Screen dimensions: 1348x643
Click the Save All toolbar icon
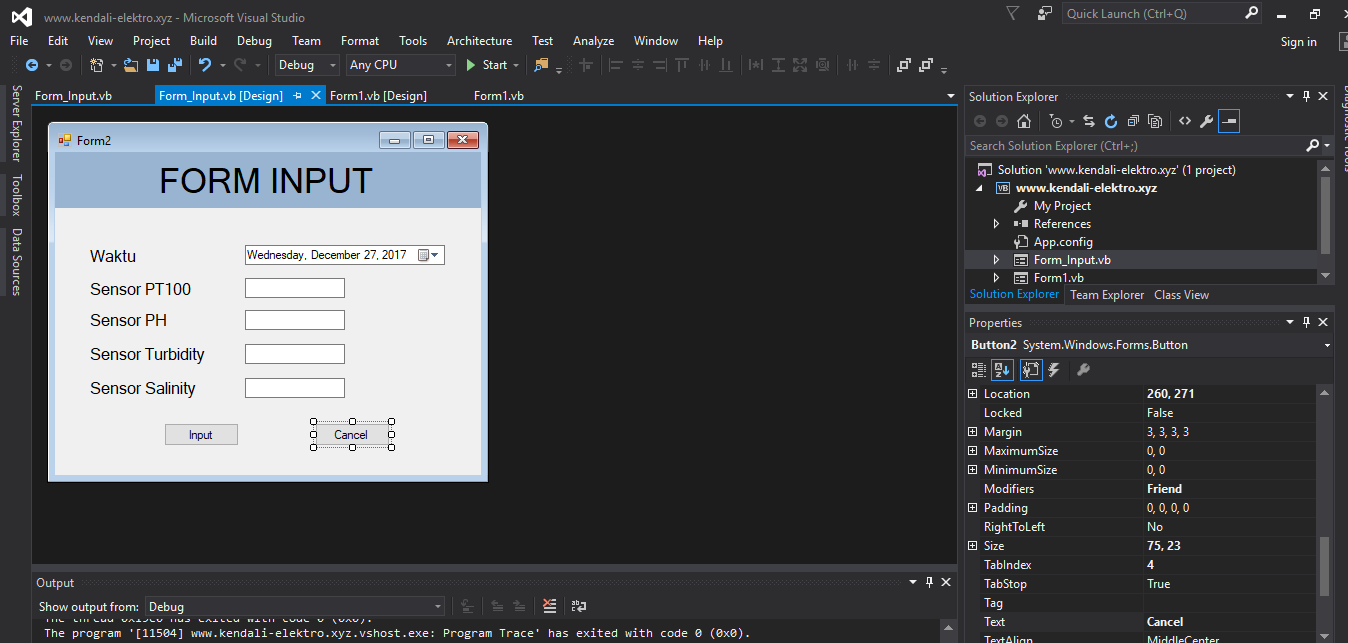tap(175, 65)
